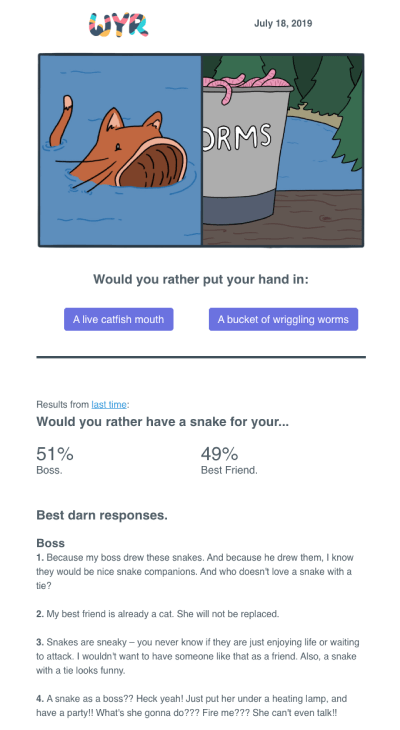This screenshot has width=400, height=730.
Task: Click the cat's tail in the water
Action: (x=60, y=121)
